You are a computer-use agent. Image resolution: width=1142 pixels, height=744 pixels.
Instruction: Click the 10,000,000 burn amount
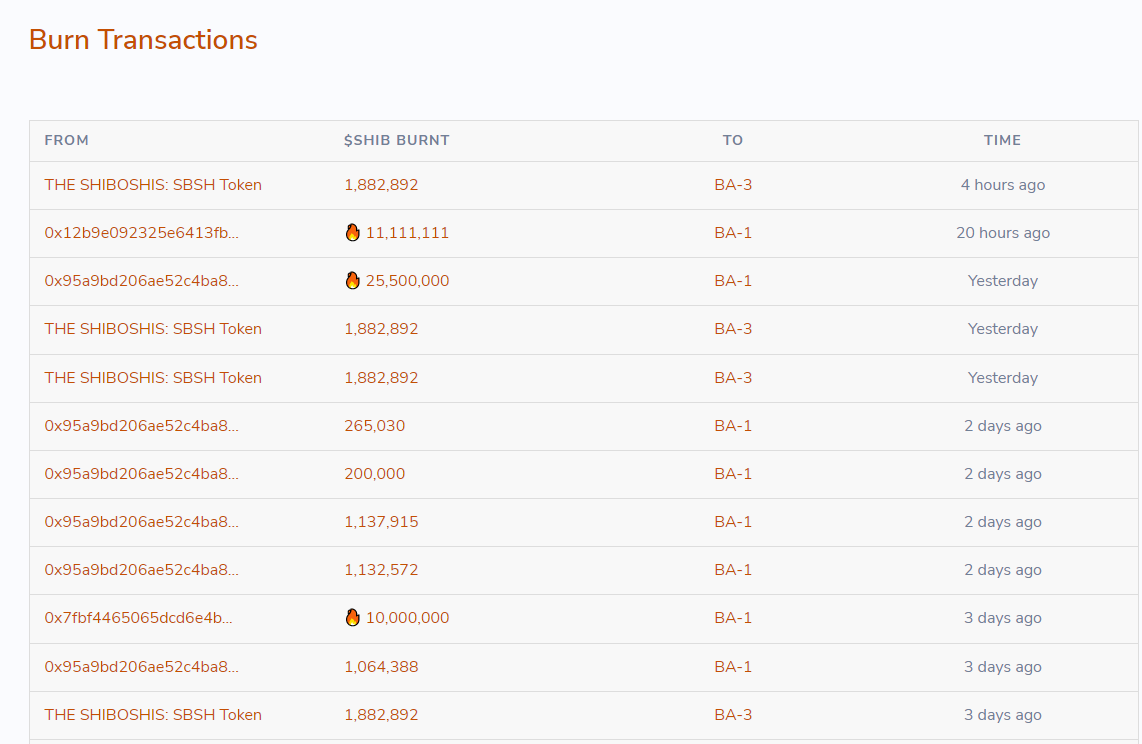[x=407, y=618]
